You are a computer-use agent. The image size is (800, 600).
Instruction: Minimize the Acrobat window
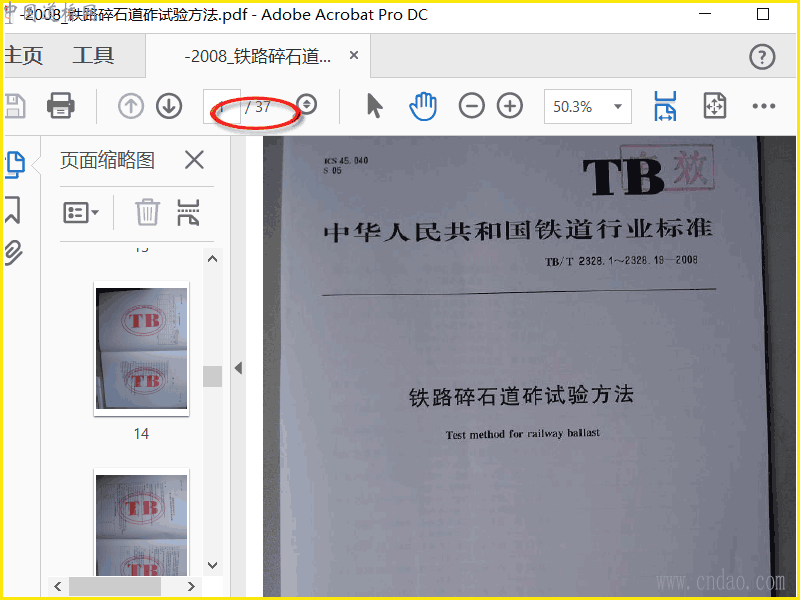pyautogui.click(x=705, y=14)
